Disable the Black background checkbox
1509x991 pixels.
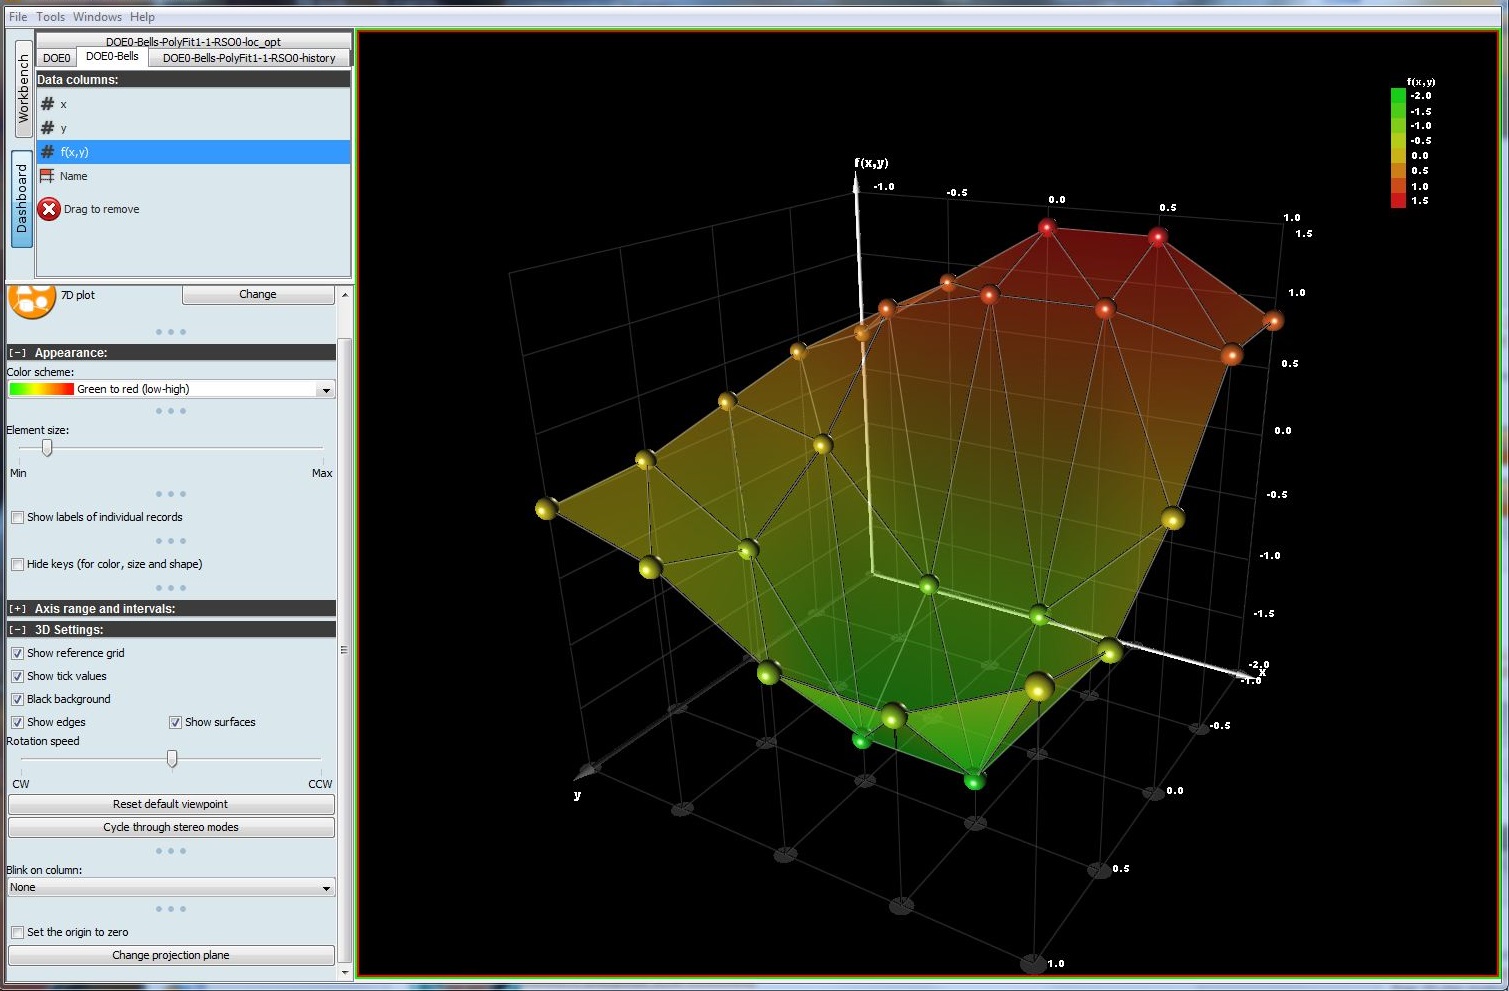(18, 699)
